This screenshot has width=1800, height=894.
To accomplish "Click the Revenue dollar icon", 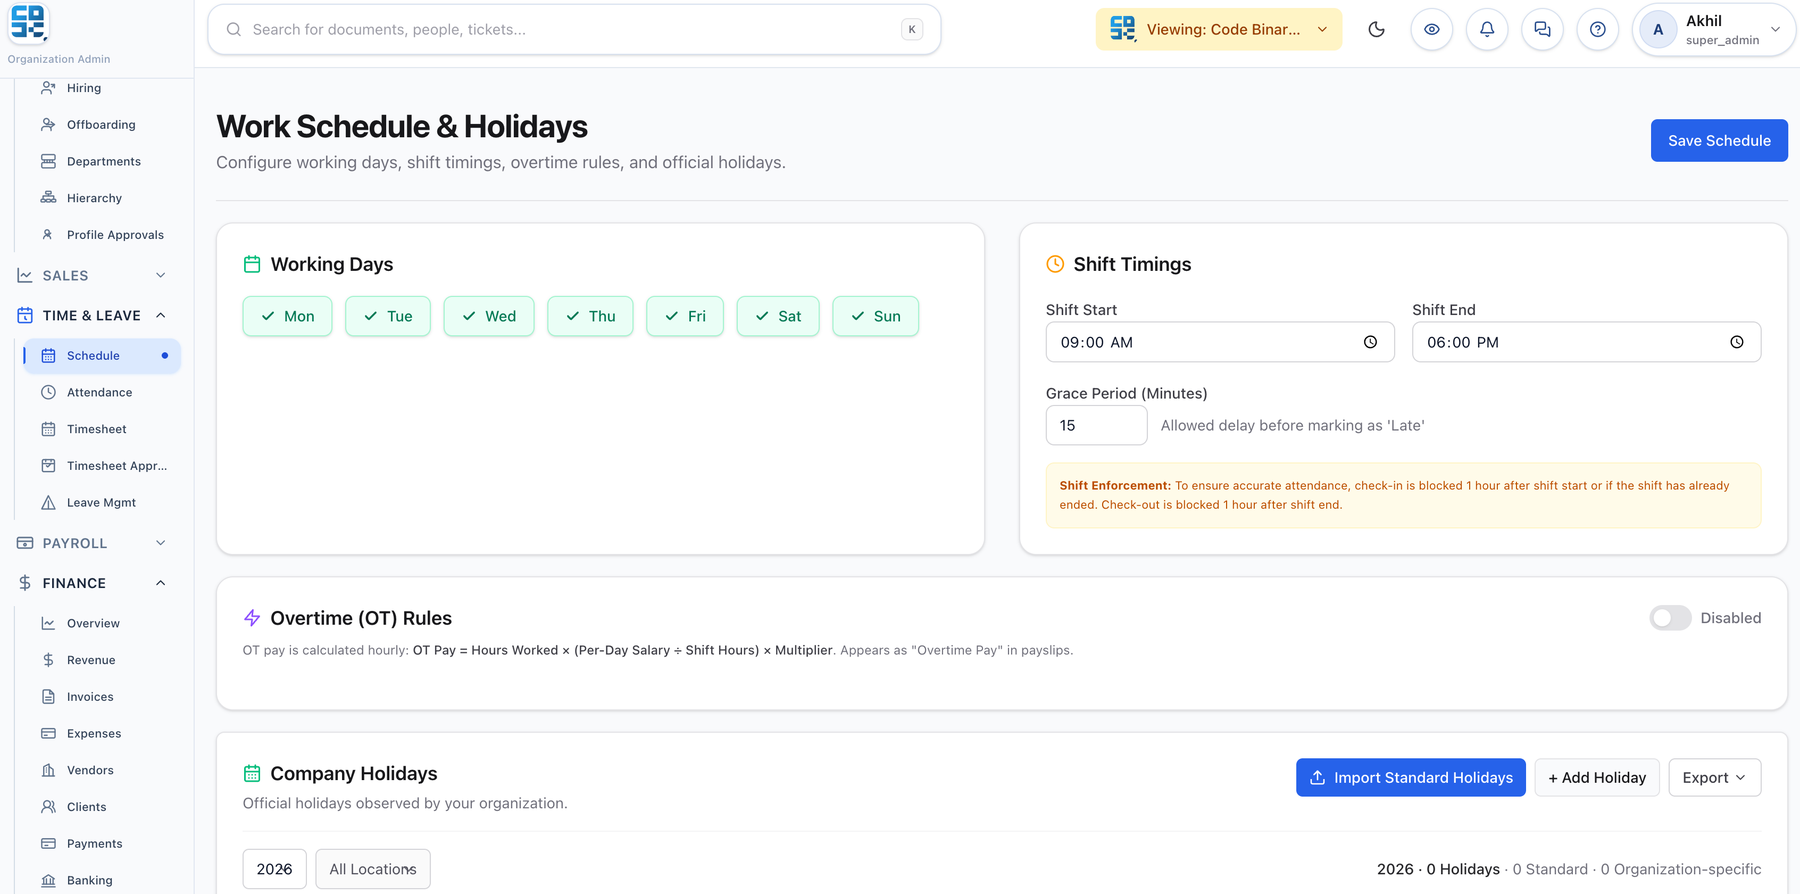I will coord(48,660).
